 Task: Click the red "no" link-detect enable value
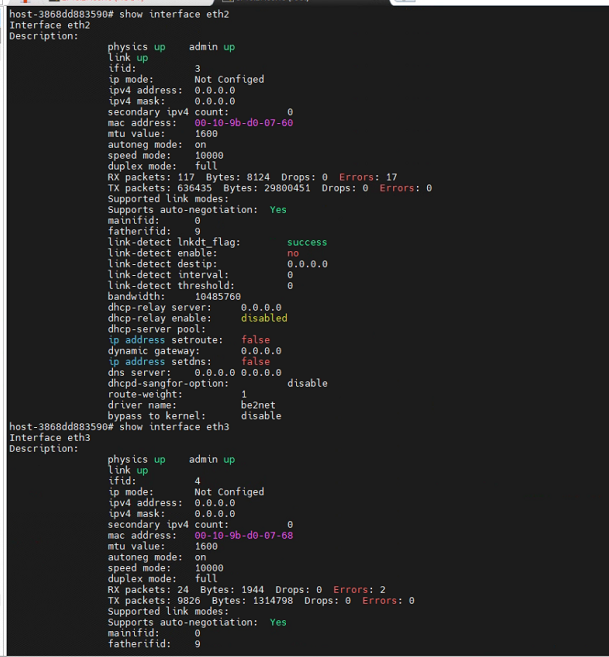tap(293, 253)
